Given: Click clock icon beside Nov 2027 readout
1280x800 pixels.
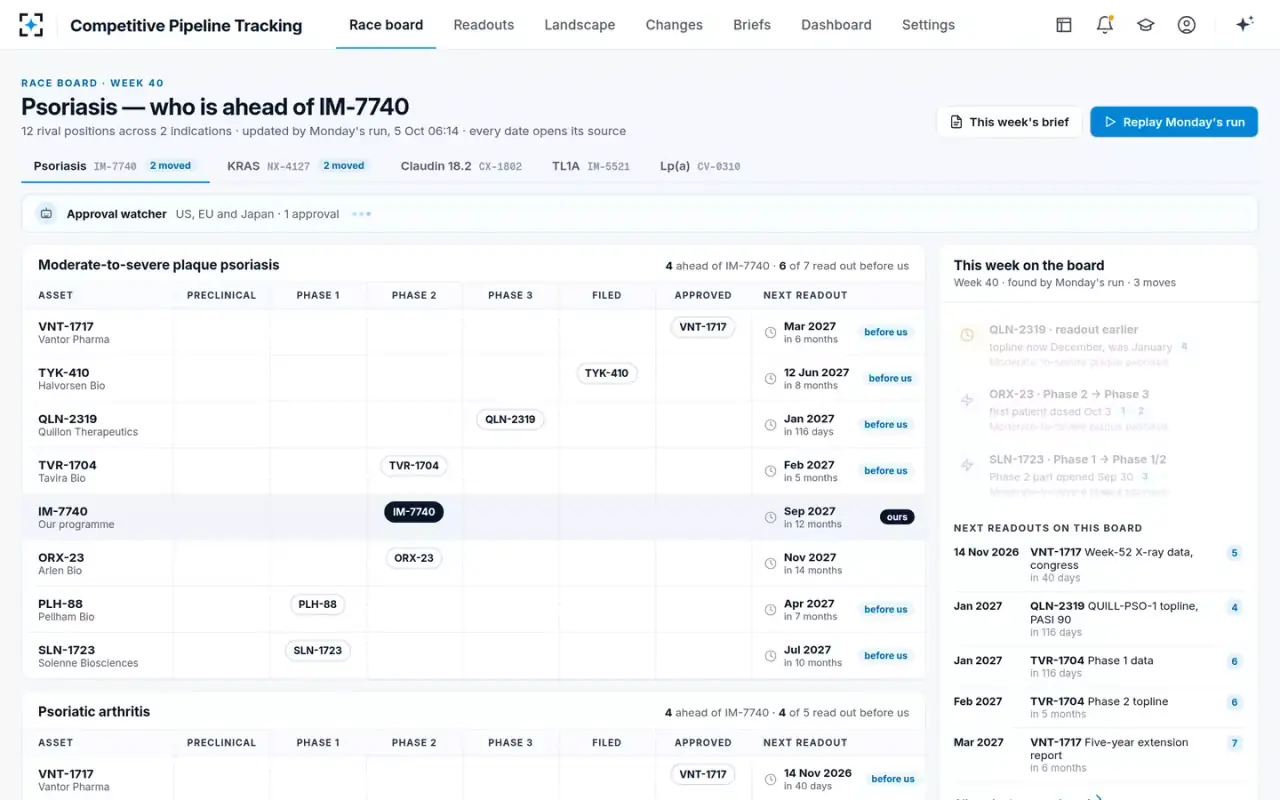Looking at the screenshot, I should pos(770,564).
